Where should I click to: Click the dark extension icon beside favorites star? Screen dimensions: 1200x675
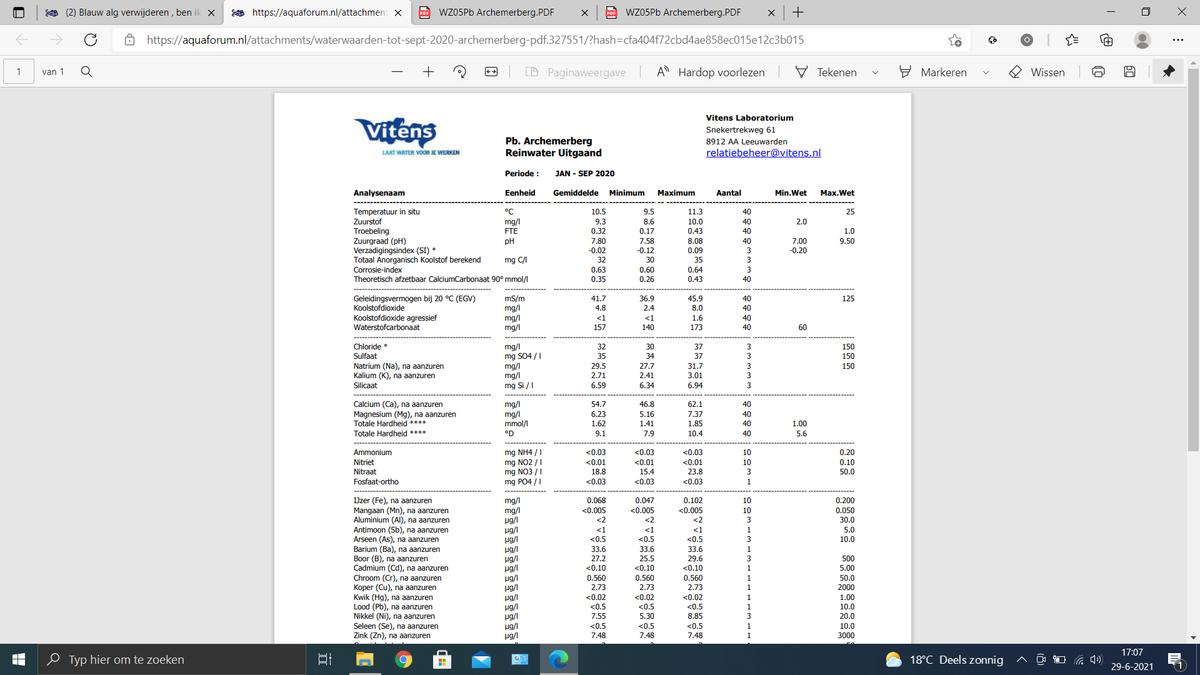(x=991, y=40)
